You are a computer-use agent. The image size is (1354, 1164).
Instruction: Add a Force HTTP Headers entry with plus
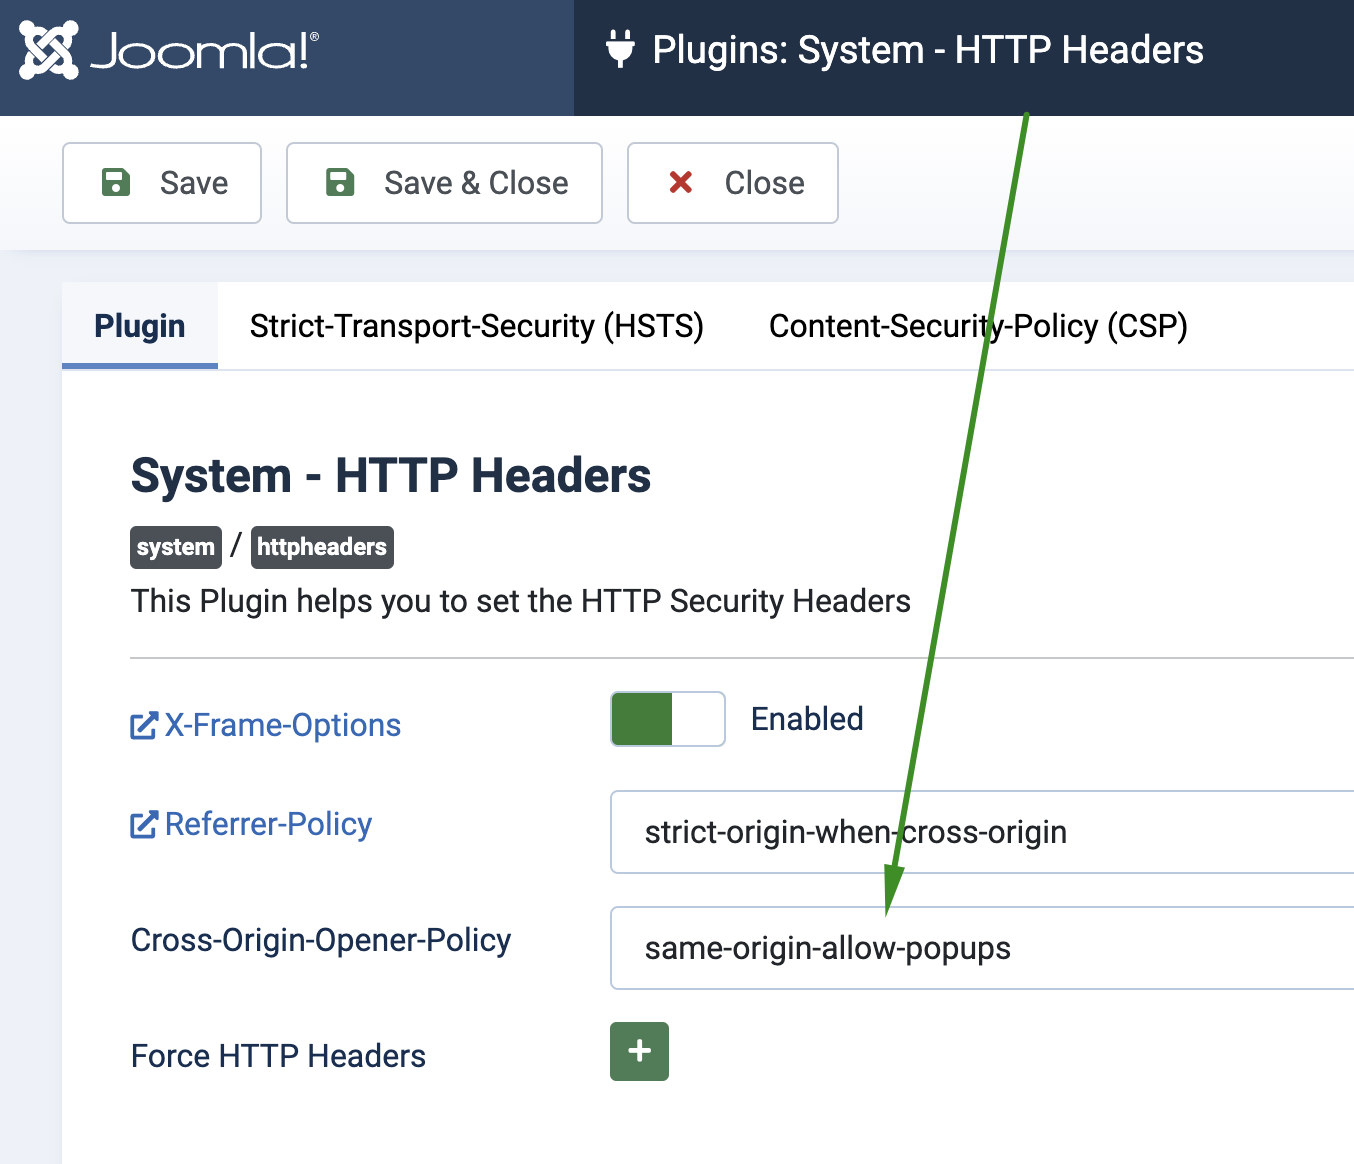pyautogui.click(x=639, y=1051)
